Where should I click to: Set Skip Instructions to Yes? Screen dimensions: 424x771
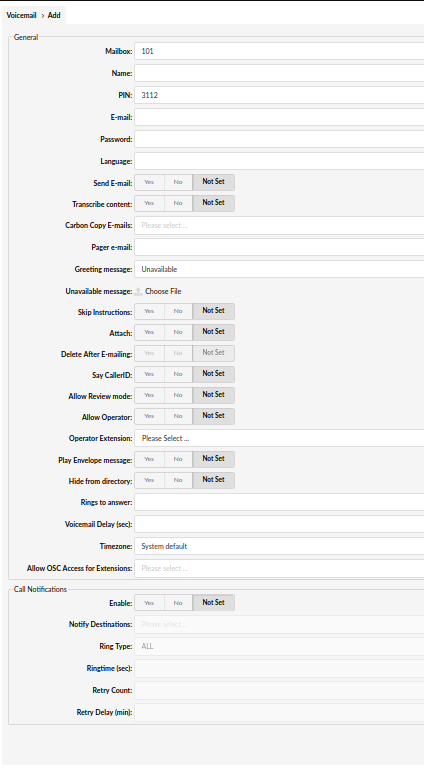(149, 312)
